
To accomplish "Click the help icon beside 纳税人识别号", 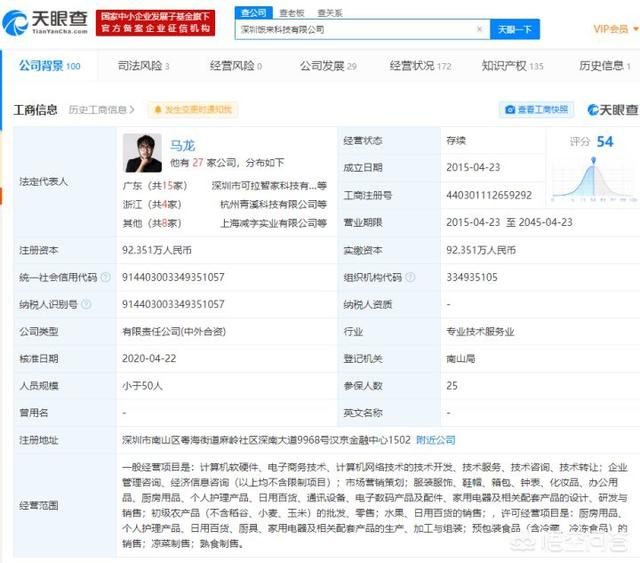I will 86,304.
